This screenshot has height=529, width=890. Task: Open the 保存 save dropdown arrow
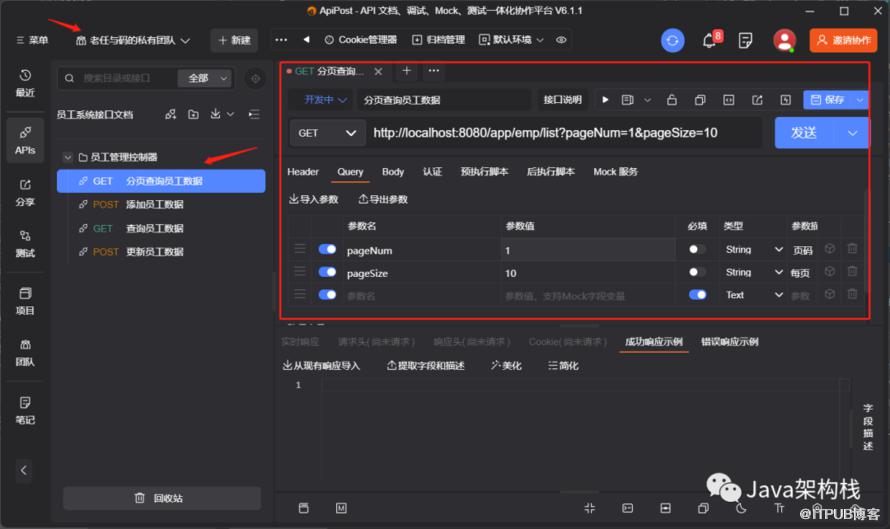coord(860,100)
